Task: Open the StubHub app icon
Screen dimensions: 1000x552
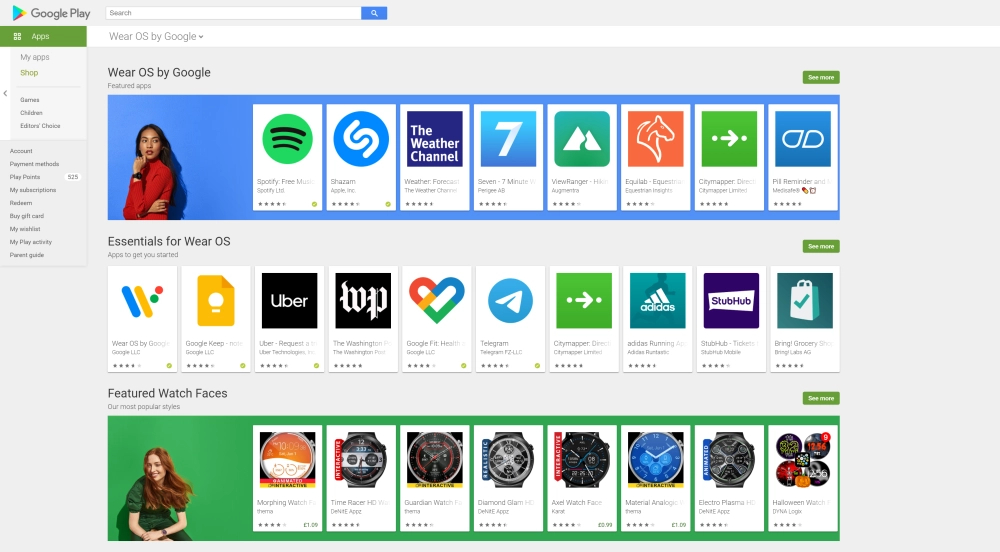Action: (732, 301)
